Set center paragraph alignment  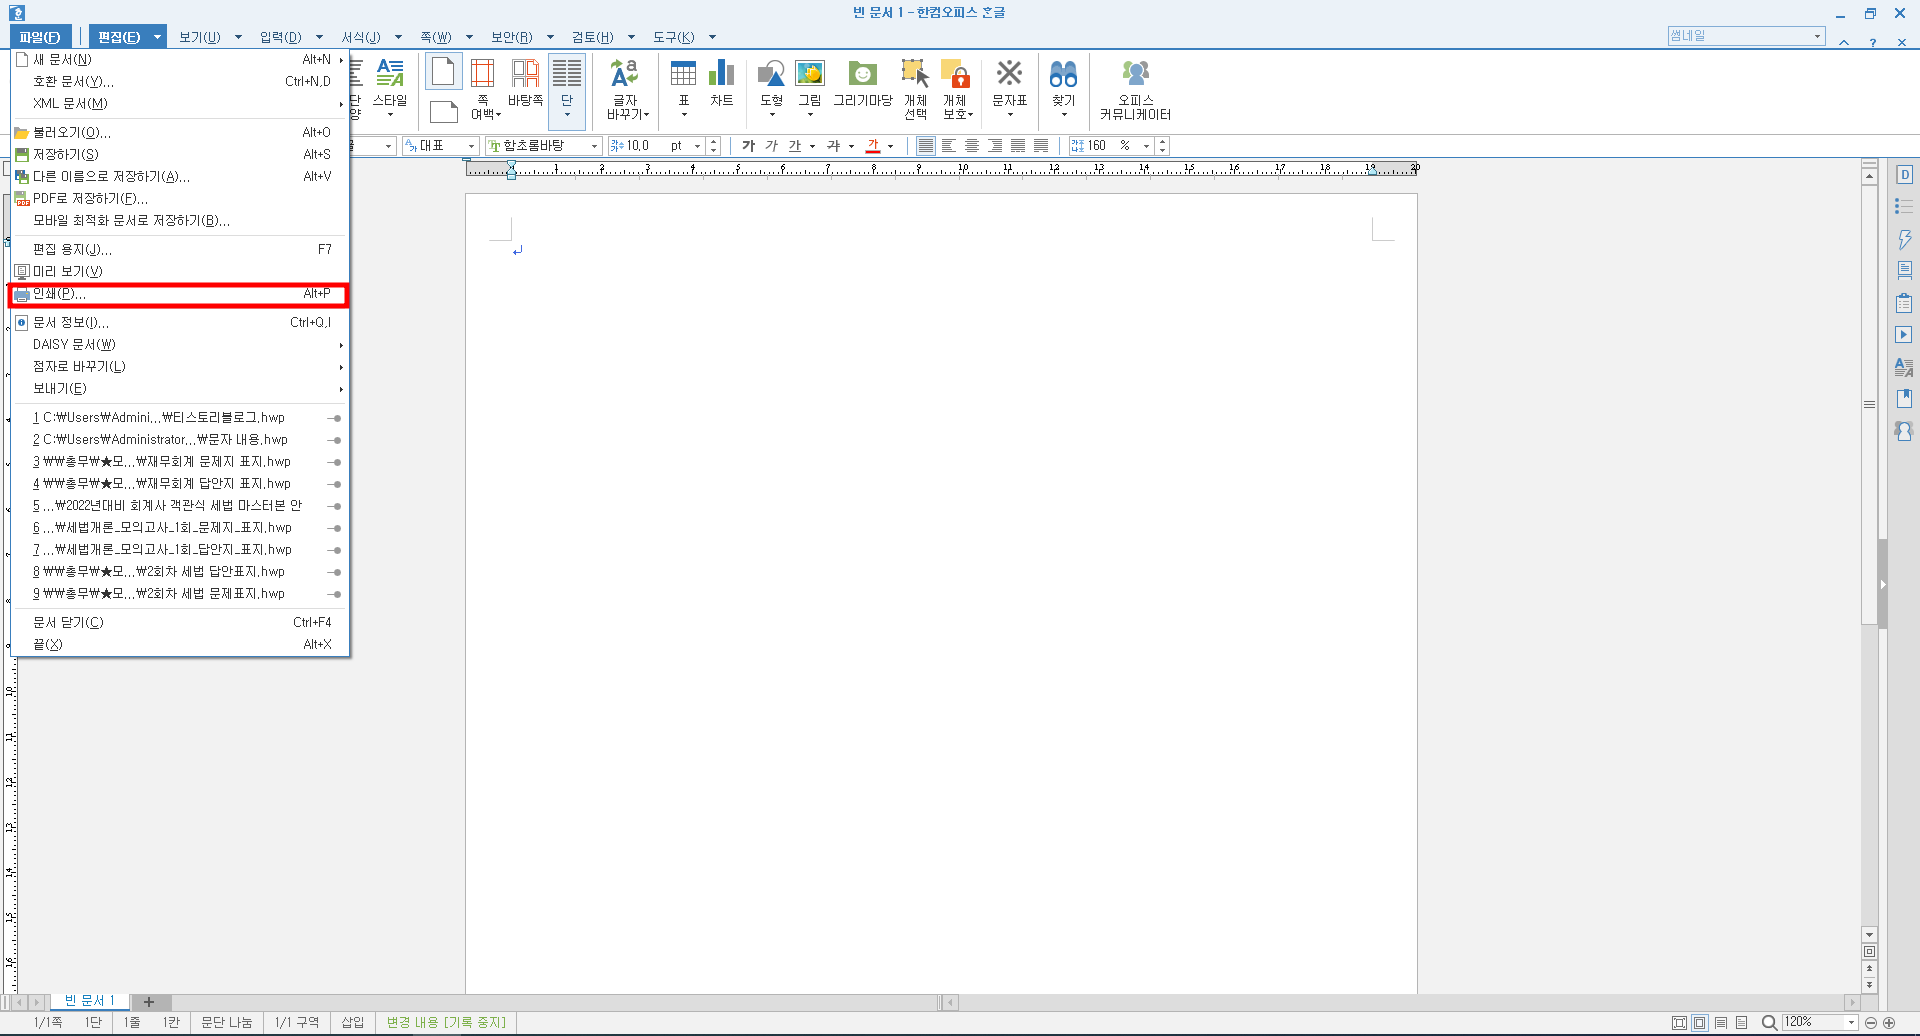pos(972,146)
